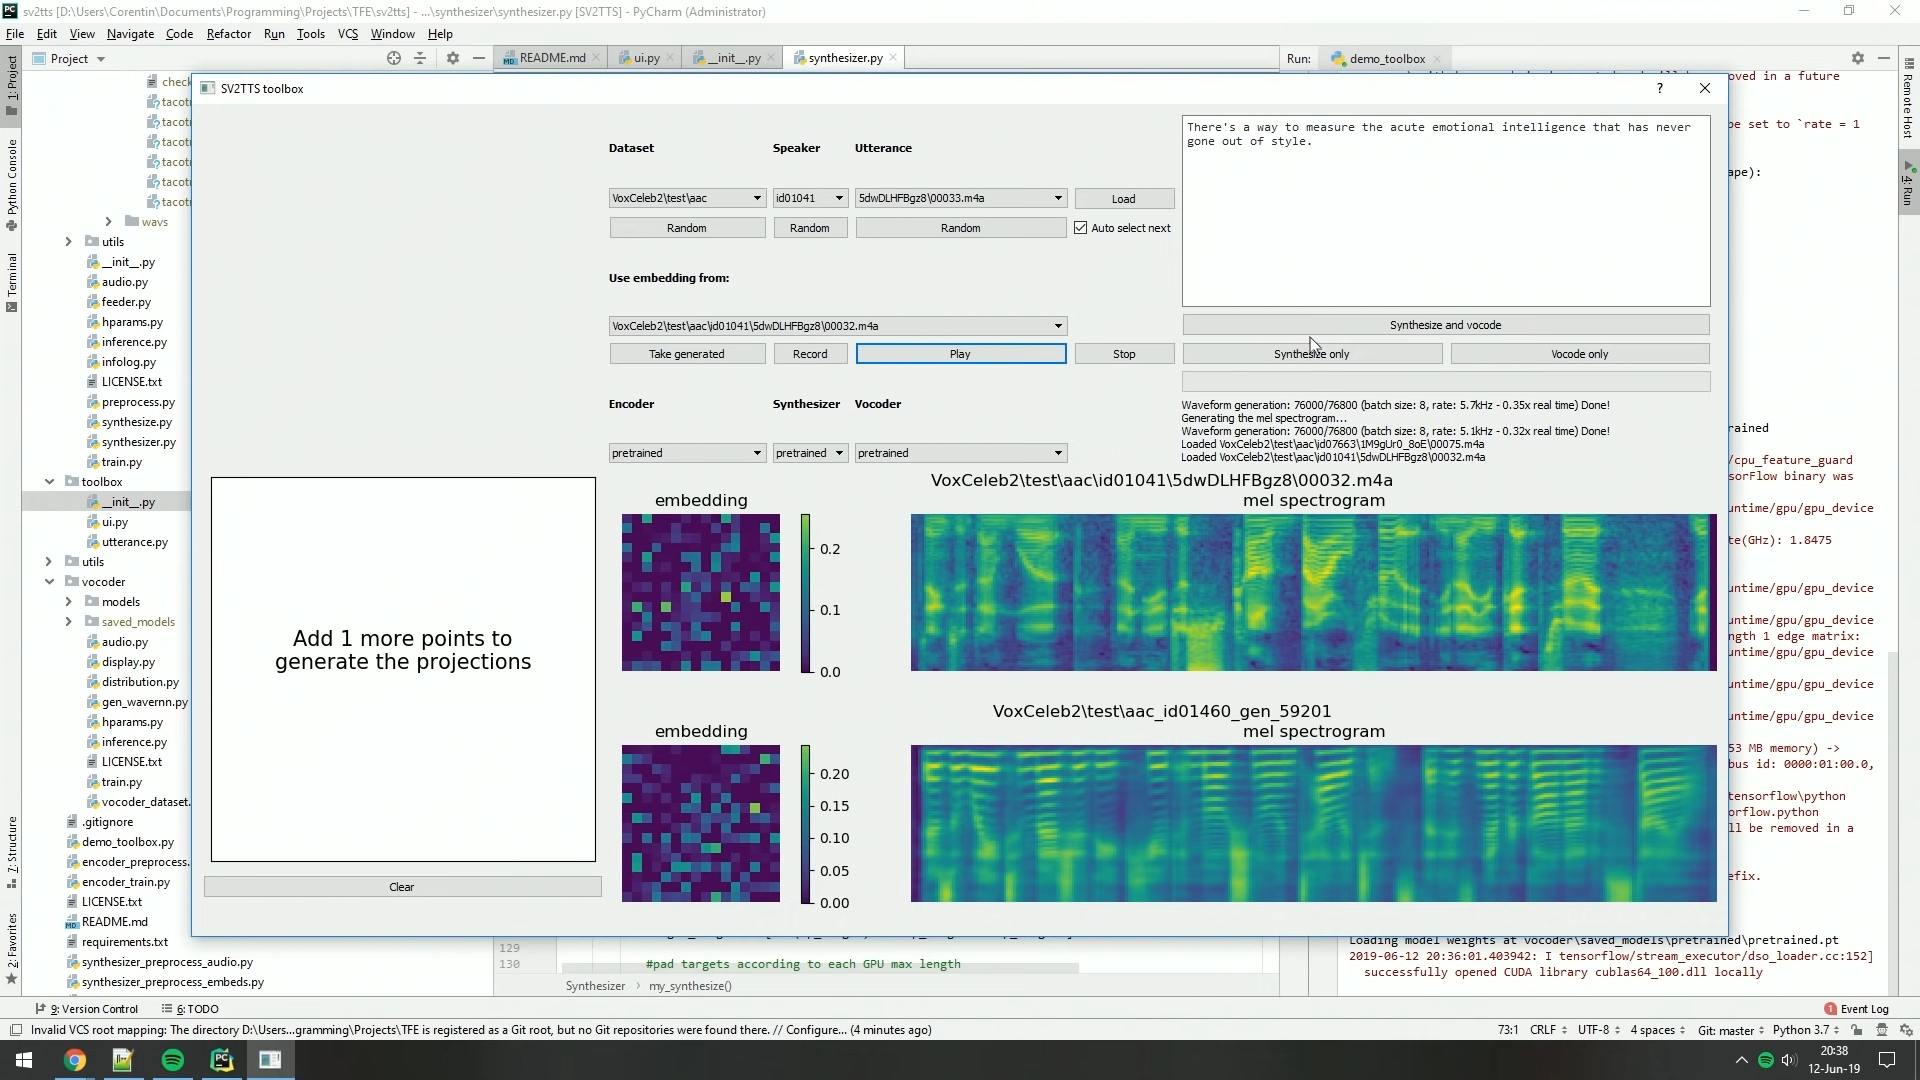Click the 'Stop' audio stop button
The width and height of the screenshot is (1920, 1080).
click(1124, 353)
